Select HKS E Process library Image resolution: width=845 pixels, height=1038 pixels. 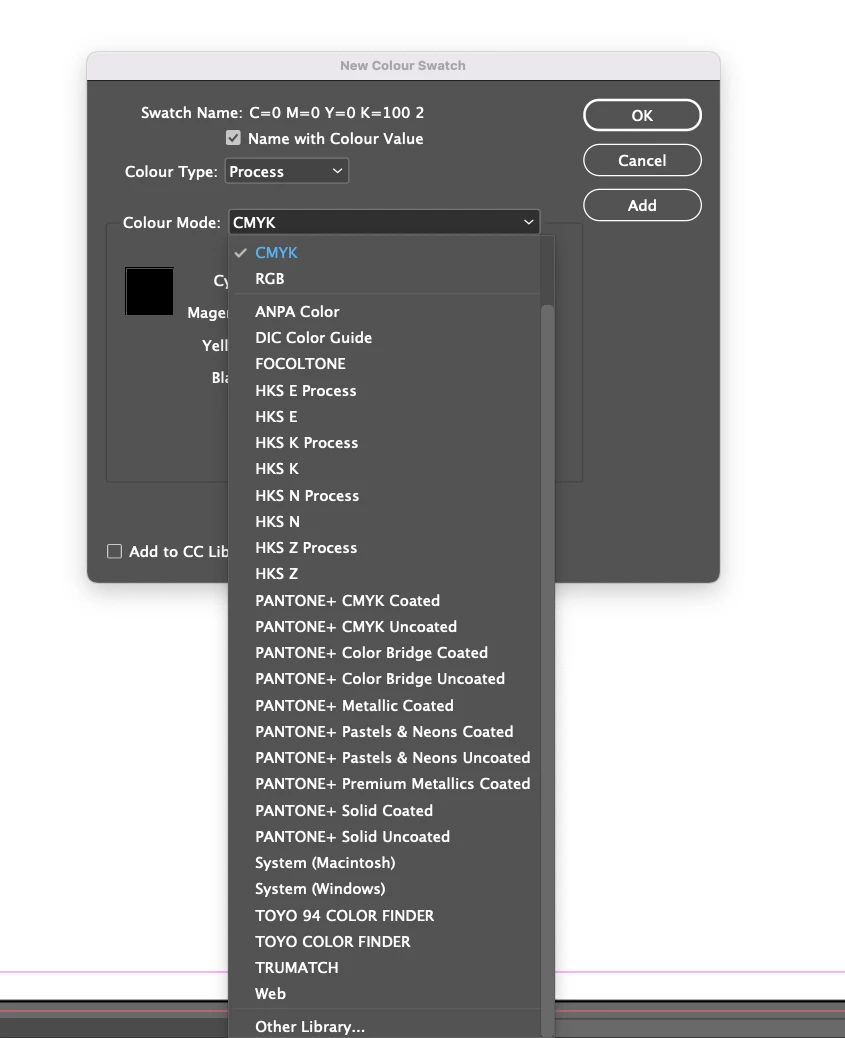(384, 391)
